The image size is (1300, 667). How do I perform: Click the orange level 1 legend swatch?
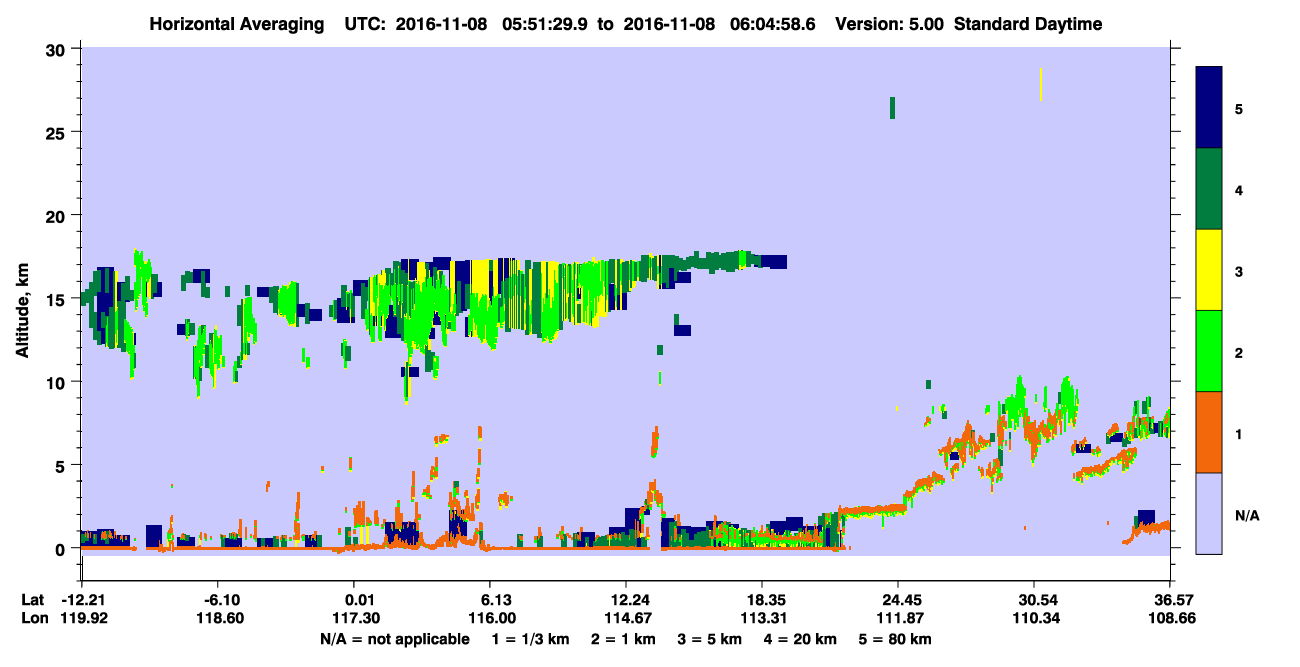tap(1209, 432)
